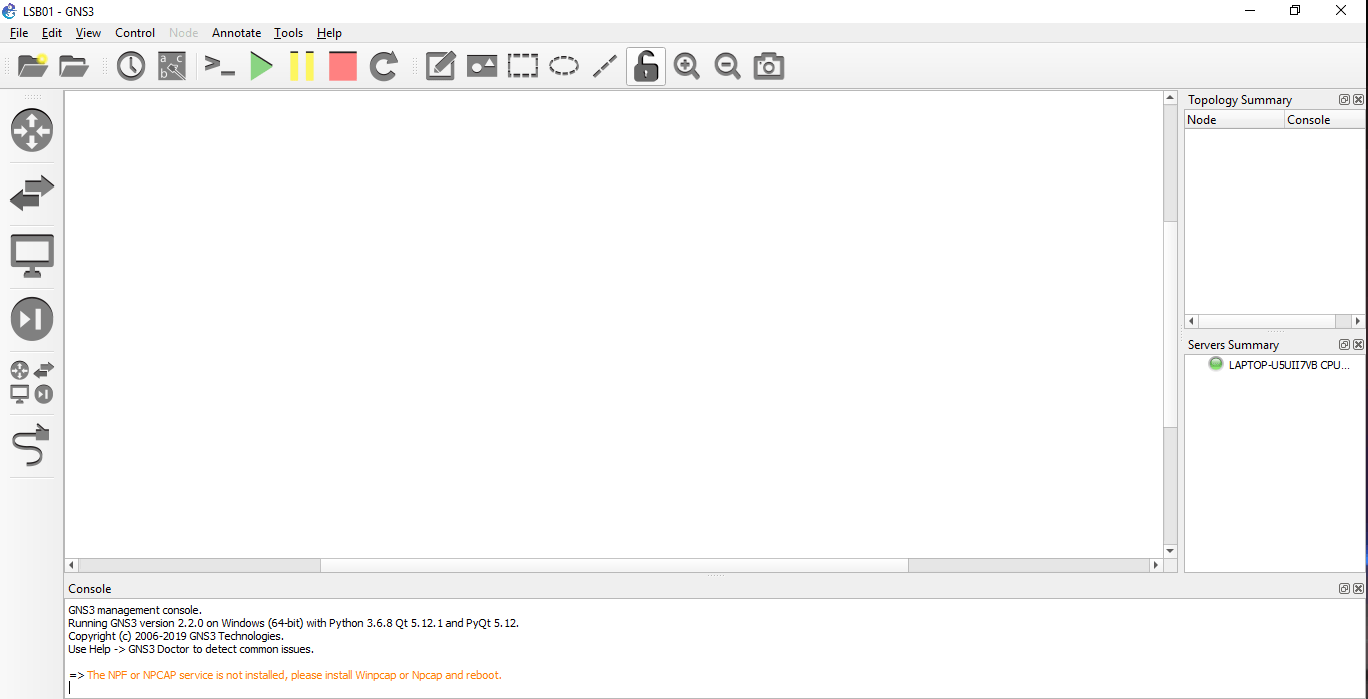
Task: Toggle show interface labels button
Action: coord(172,67)
